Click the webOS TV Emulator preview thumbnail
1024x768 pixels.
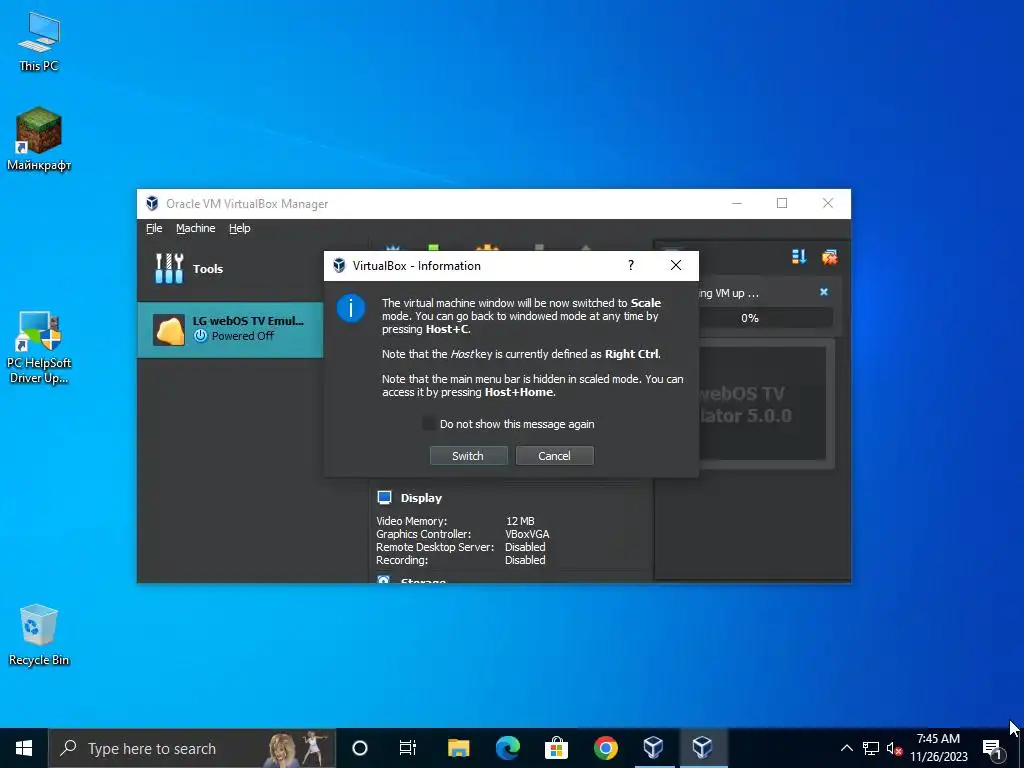point(763,402)
